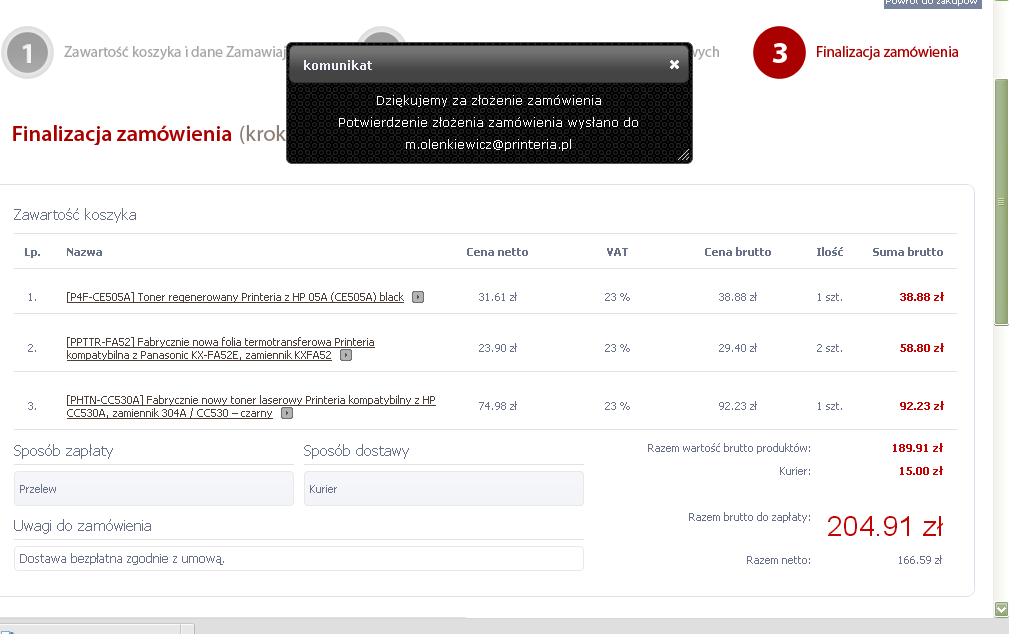This screenshot has width=1009, height=634.
Task: Click the order remarks field Dostawa bezpłatna
Action: point(299,559)
